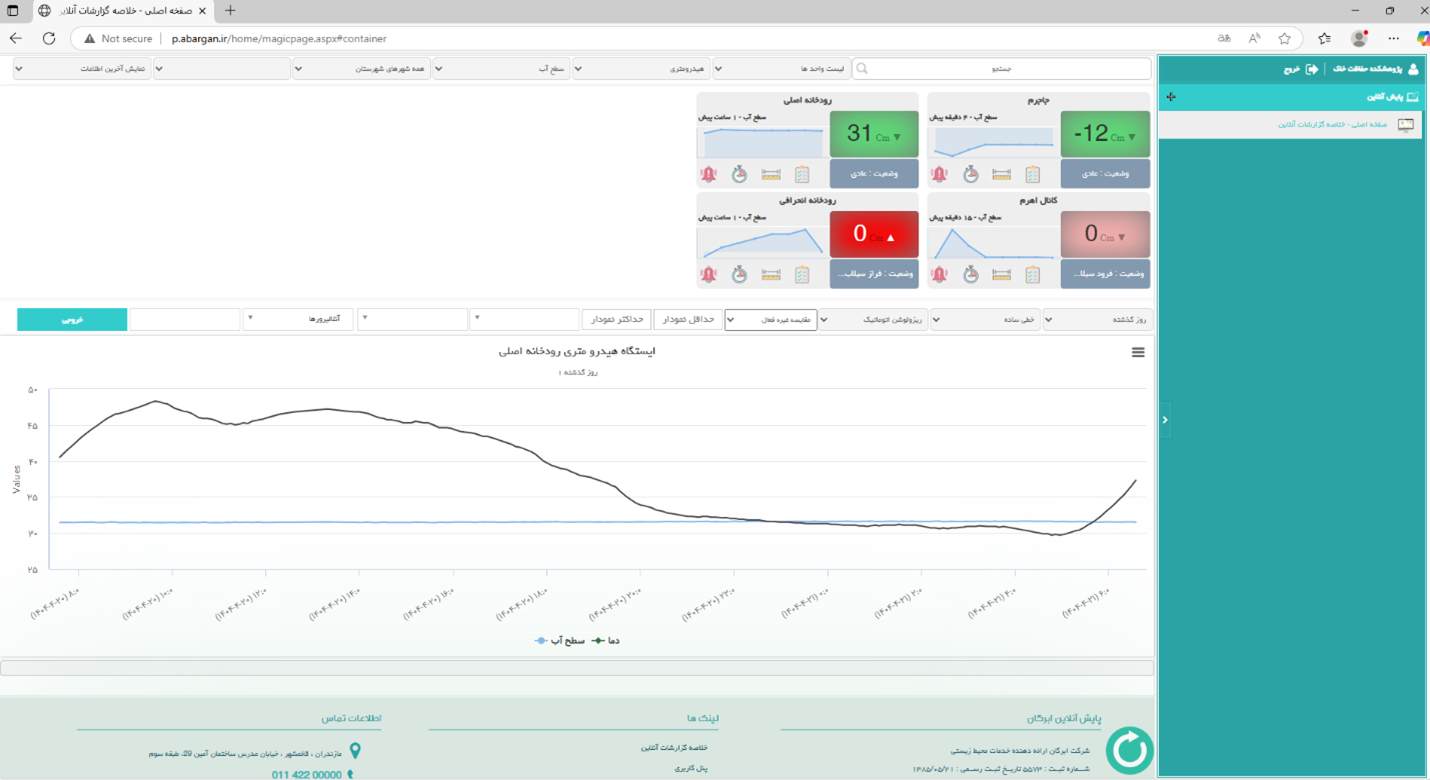Click the خروج logout link in sidebar header
Viewport: 1430px width, 780px height.
click(1301, 69)
